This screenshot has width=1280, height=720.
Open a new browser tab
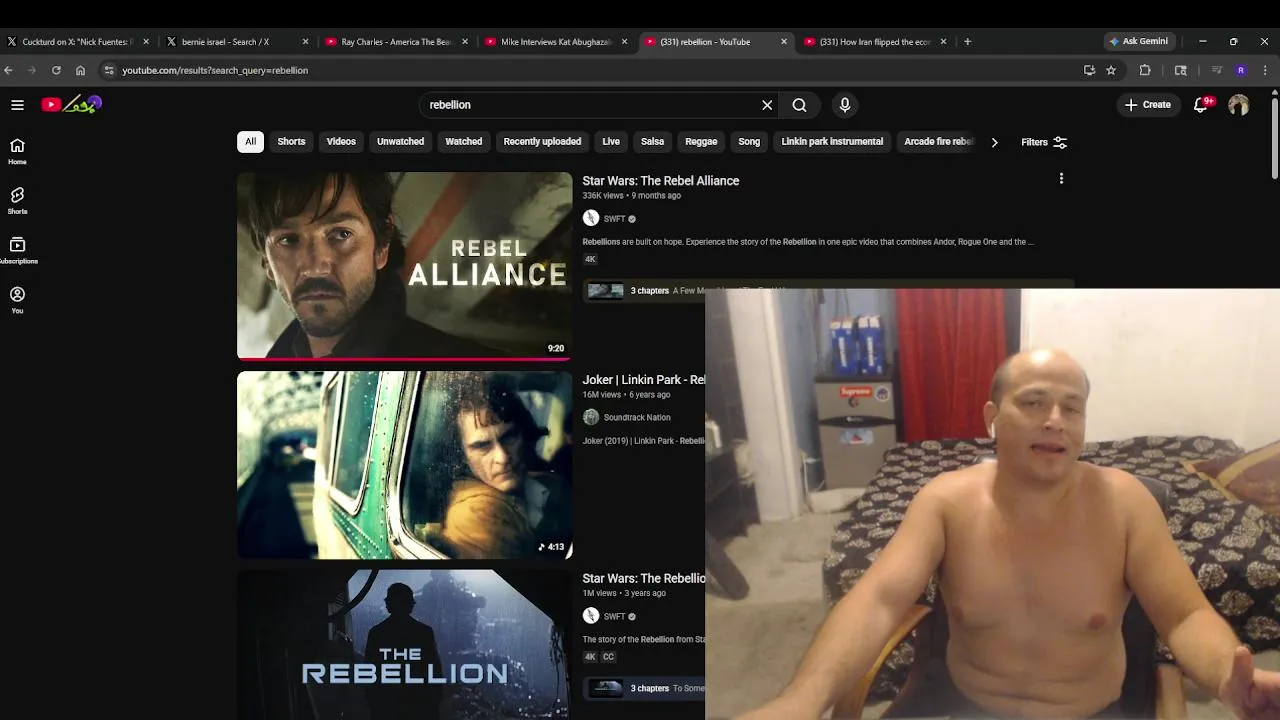pos(967,42)
